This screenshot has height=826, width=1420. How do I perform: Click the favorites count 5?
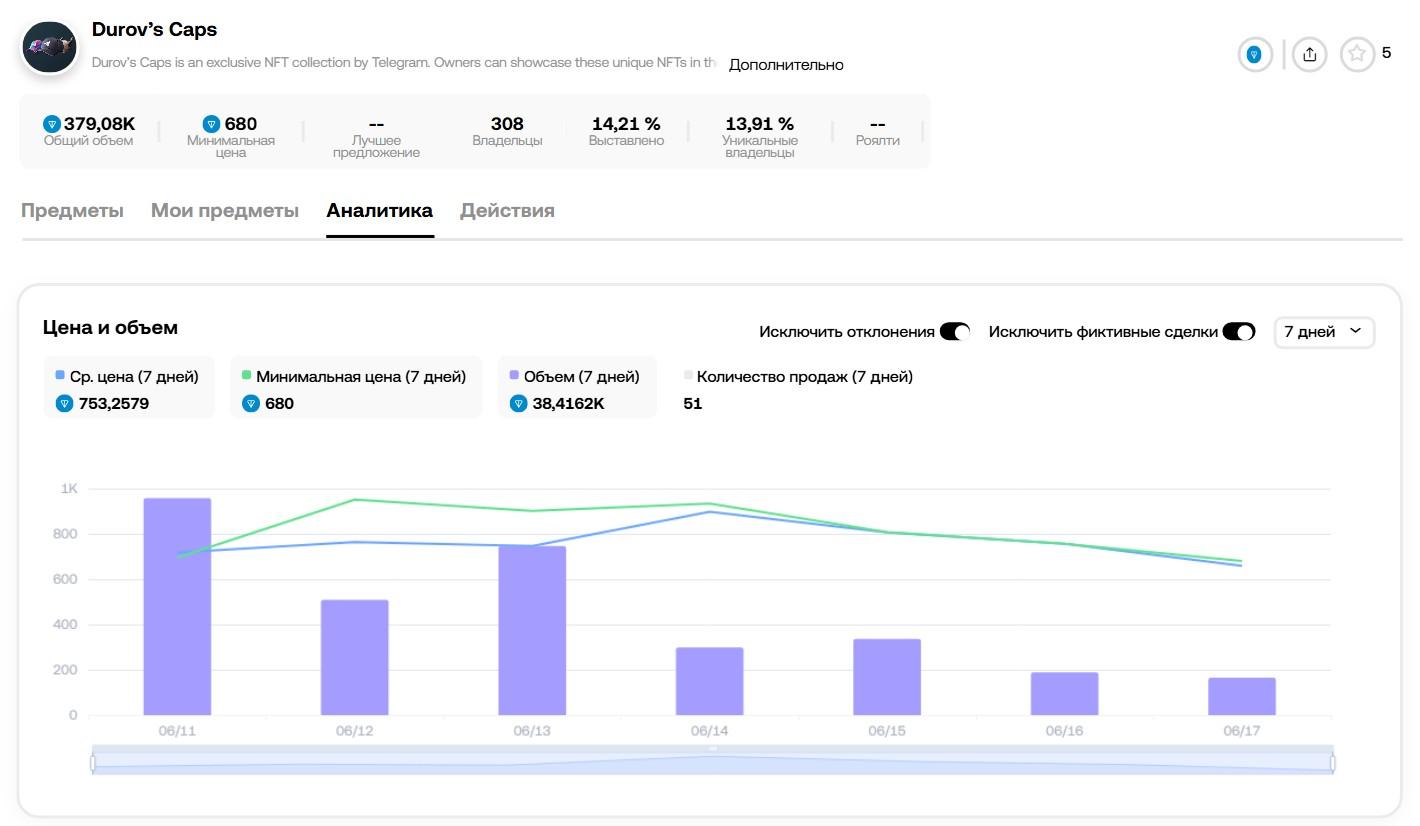pyautogui.click(x=1386, y=53)
